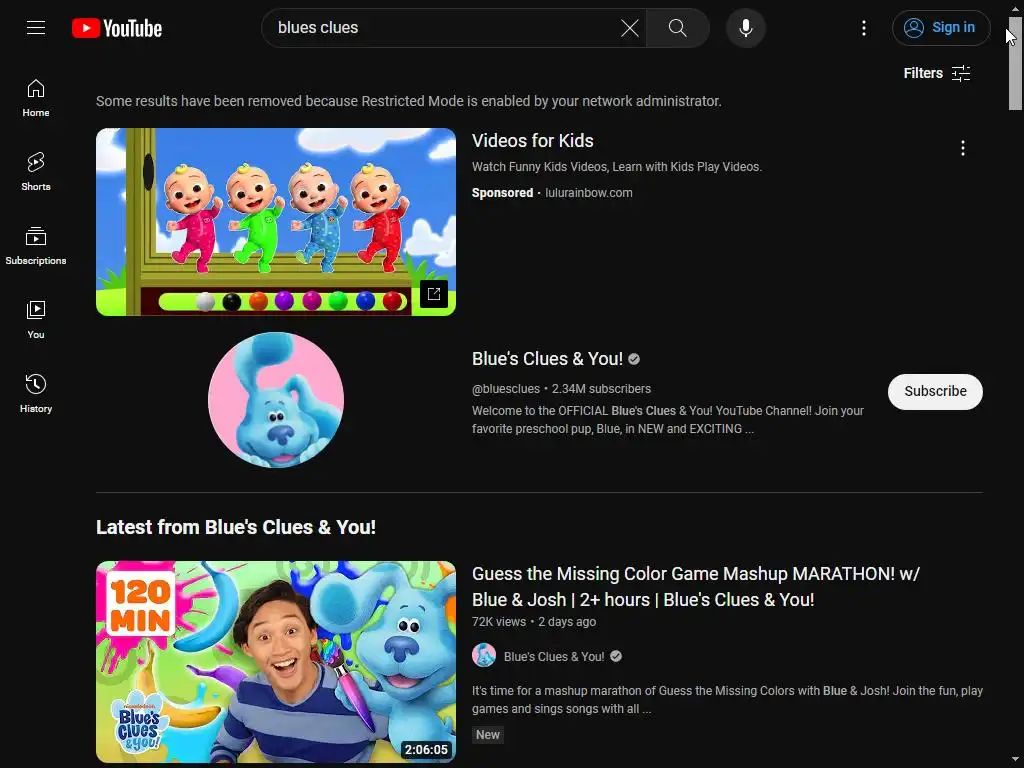Image resolution: width=1024 pixels, height=768 pixels.
Task: Open the You section in the sidebar
Action: pos(36,319)
